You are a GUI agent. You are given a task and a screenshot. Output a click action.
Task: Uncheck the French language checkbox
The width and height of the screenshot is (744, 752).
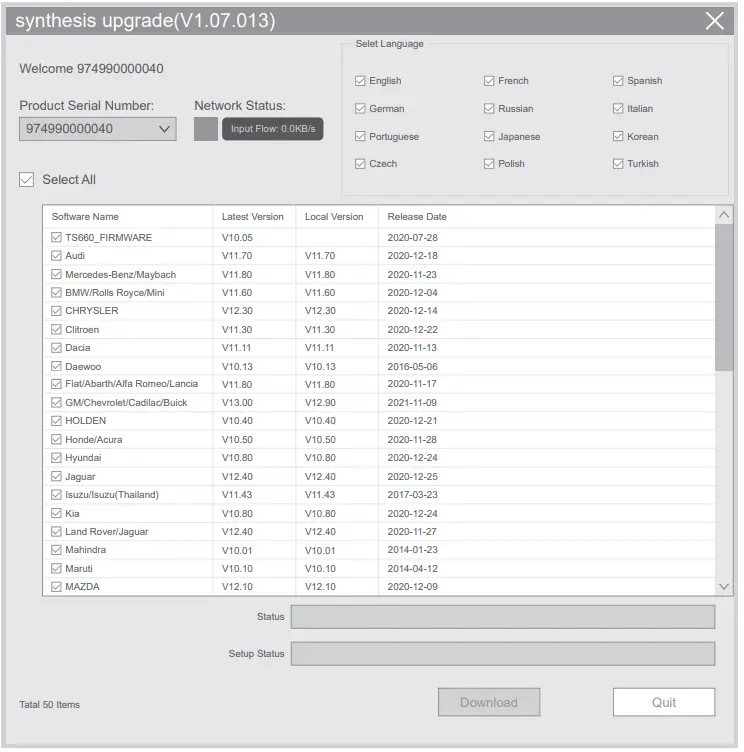click(x=489, y=81)
